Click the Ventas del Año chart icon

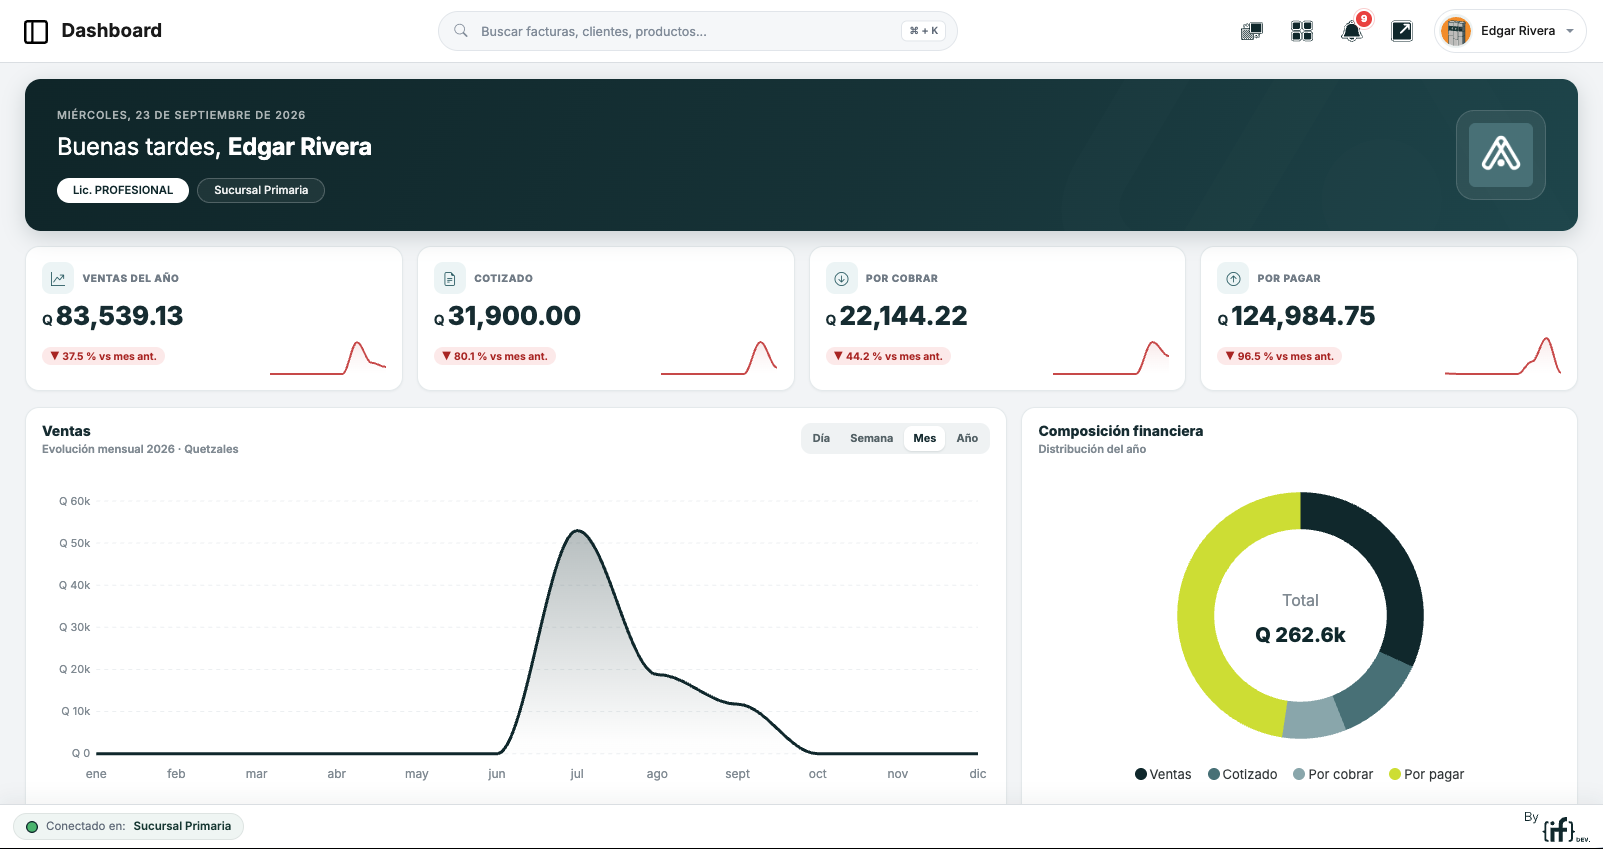58,279
